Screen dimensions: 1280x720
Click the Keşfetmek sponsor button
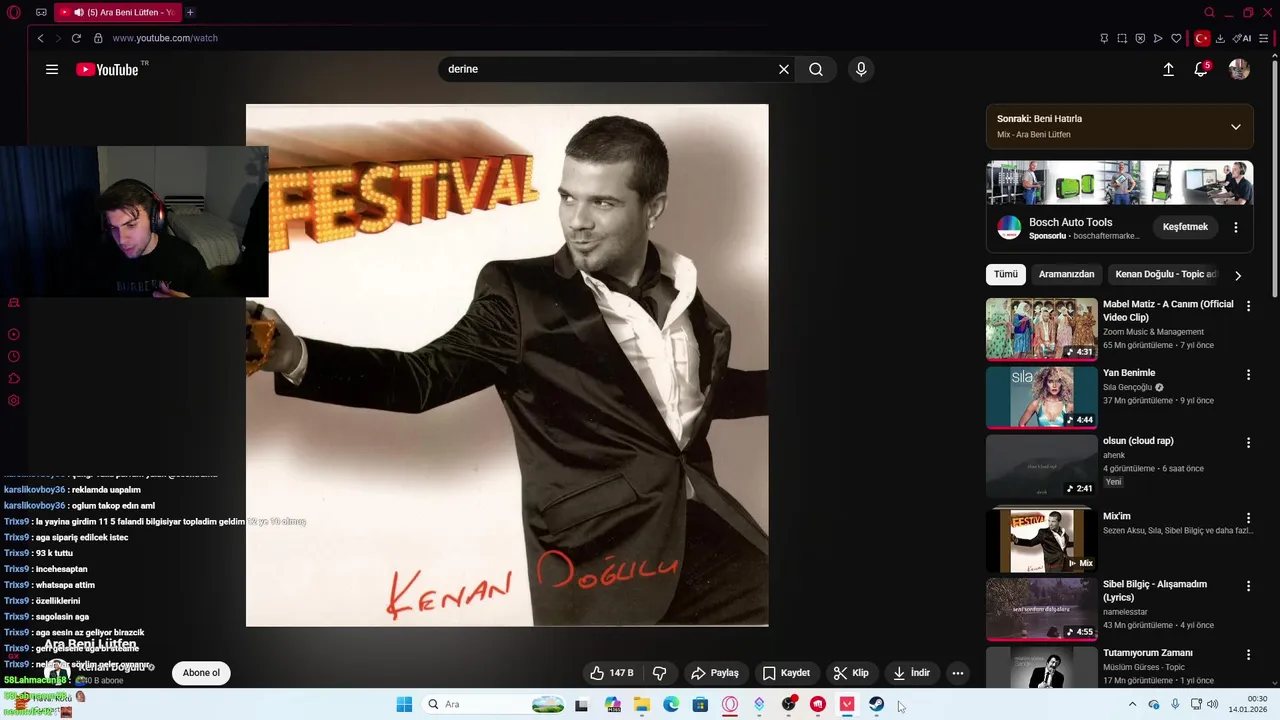point(1185,227)
